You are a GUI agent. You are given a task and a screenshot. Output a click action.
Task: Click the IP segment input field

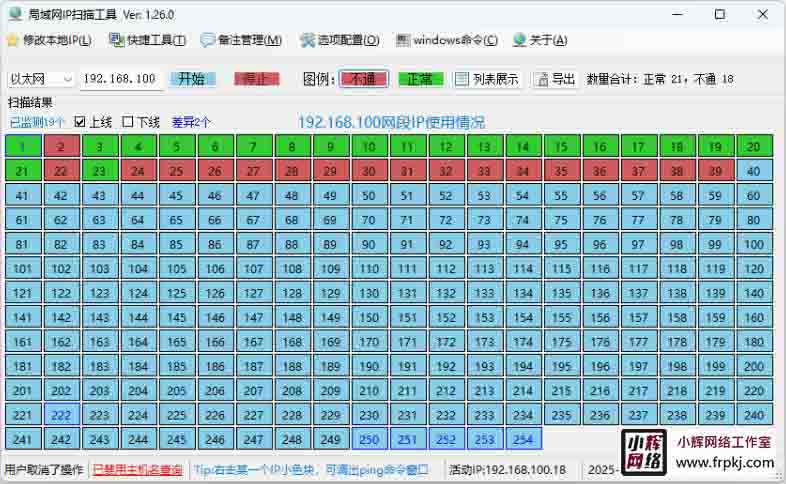click(120, 79)
